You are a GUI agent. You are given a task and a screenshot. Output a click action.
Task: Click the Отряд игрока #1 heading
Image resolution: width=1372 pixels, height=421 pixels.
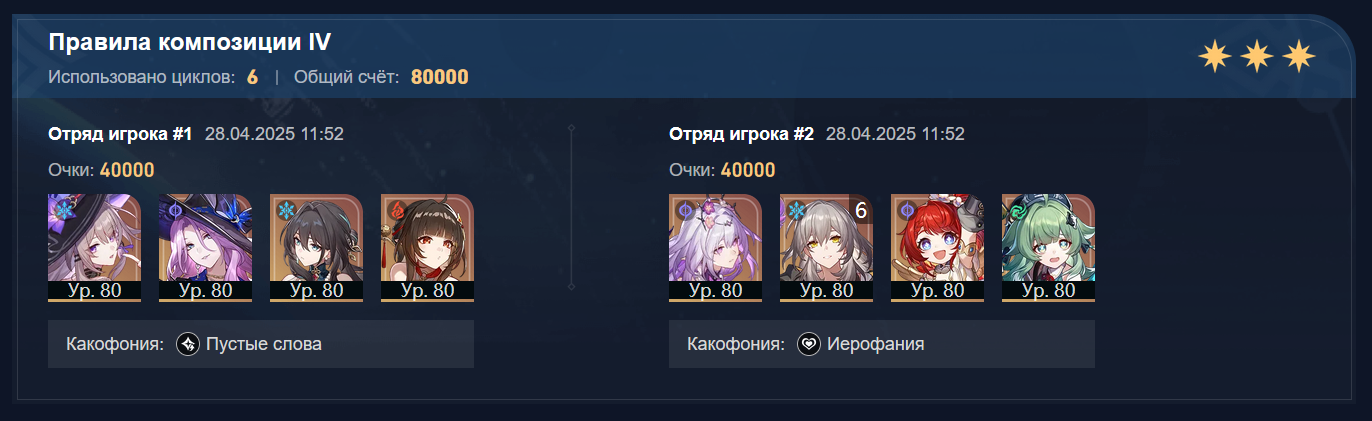tap(120, 134)
